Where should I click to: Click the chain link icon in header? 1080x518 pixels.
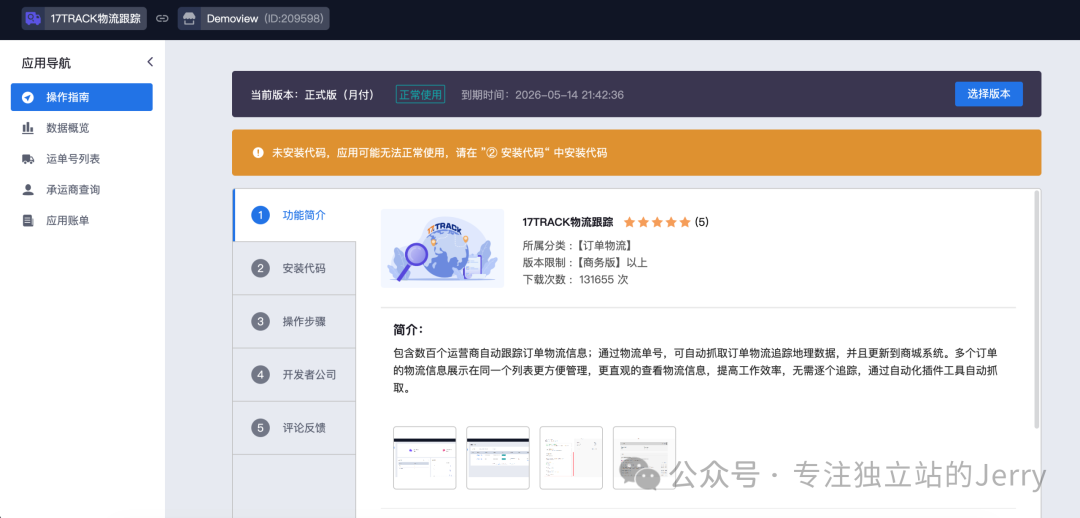pos(162,19)
